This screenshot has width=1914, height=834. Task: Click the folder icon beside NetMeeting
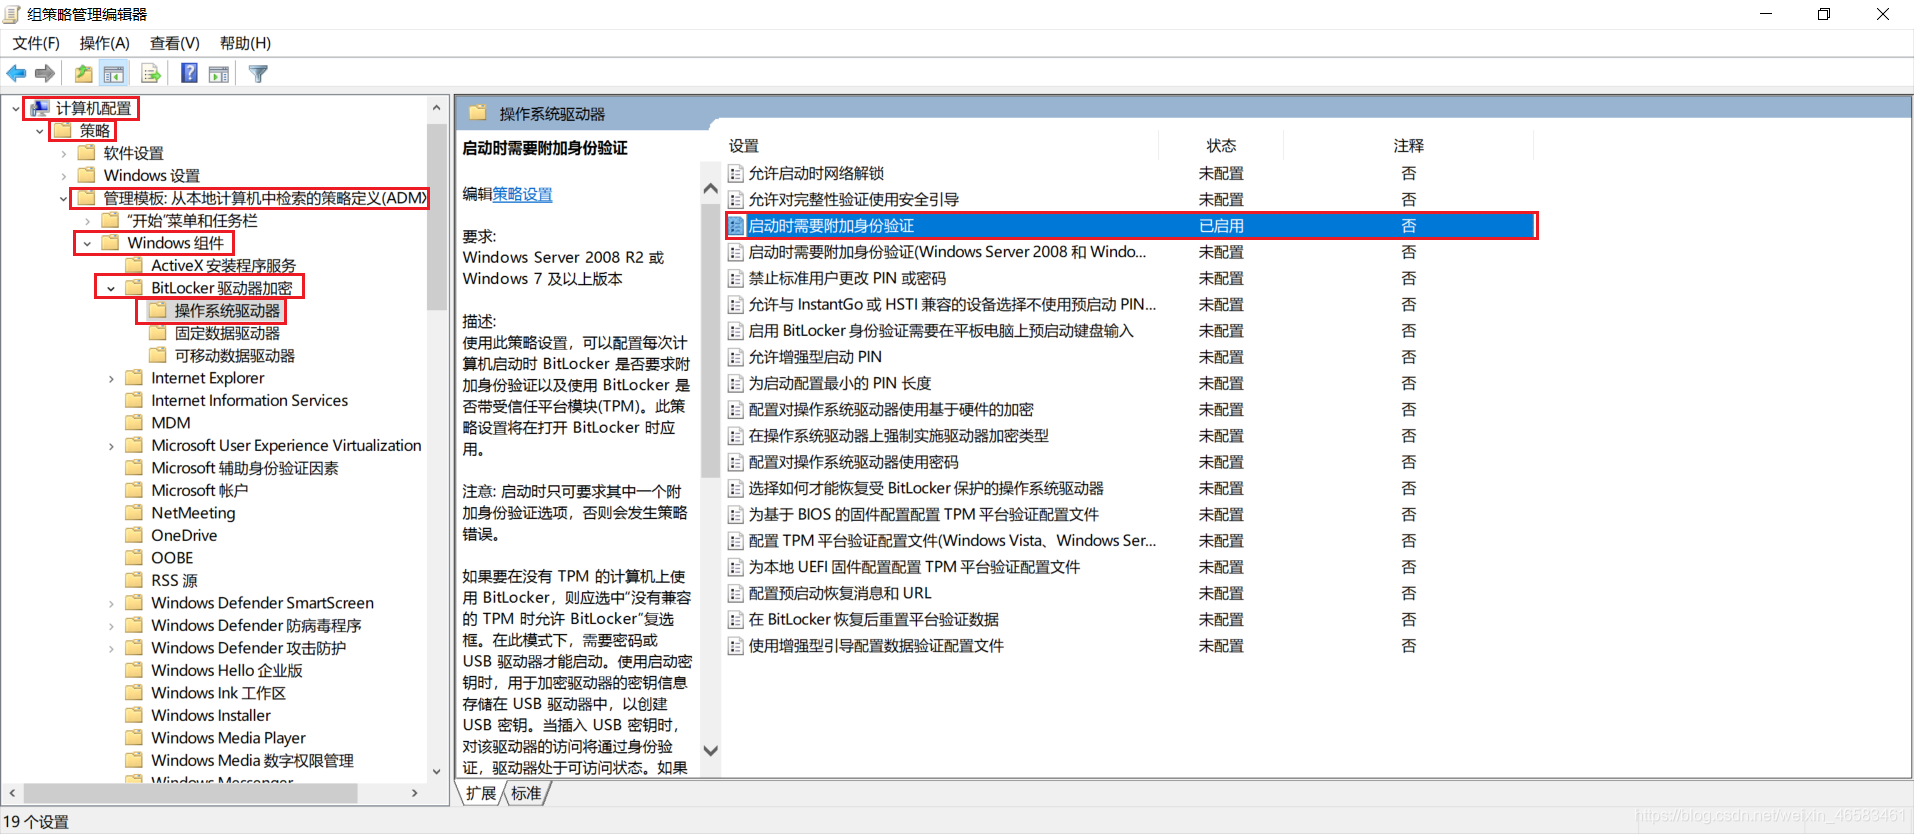tap(134, 513)
